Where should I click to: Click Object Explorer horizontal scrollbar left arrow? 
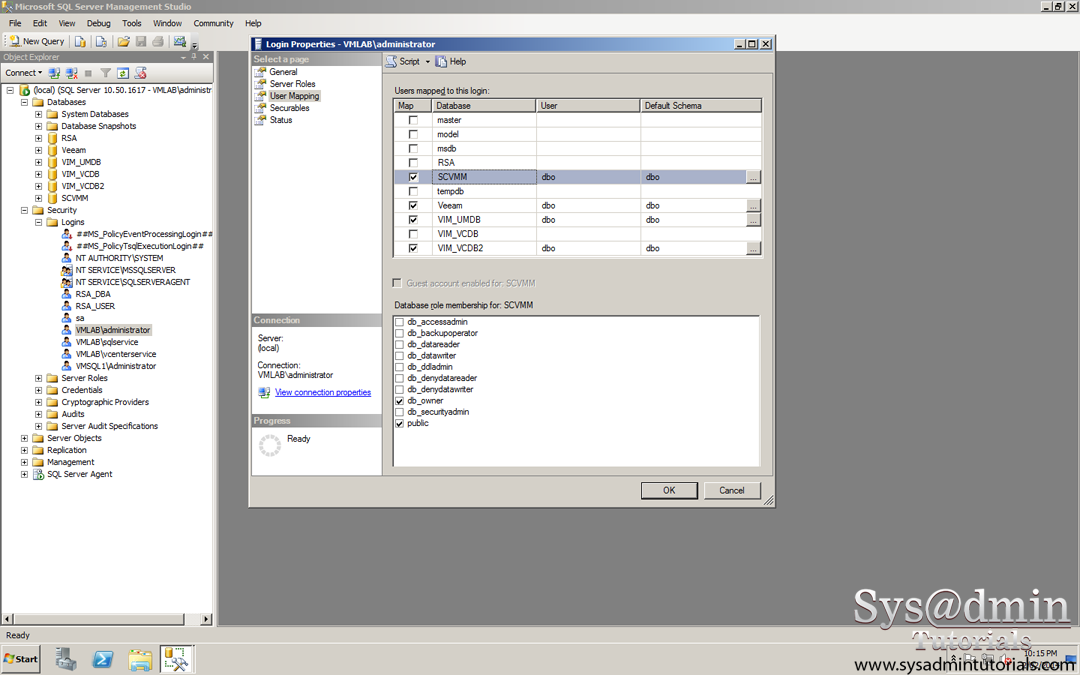8,619
